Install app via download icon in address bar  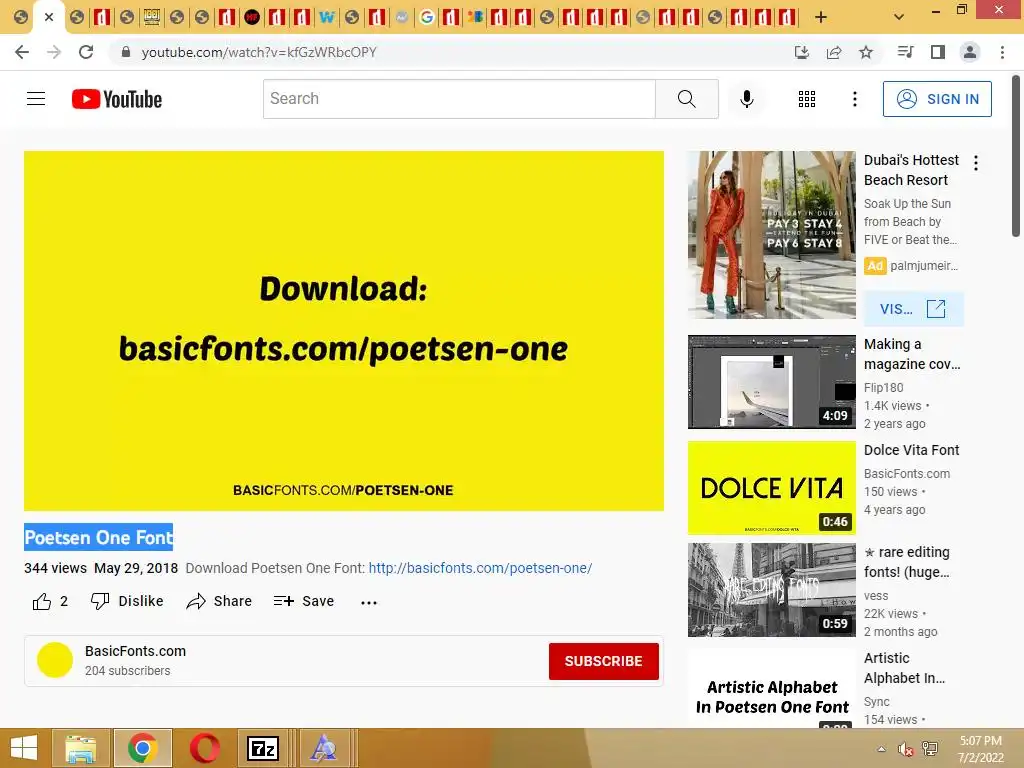point(801,52)
